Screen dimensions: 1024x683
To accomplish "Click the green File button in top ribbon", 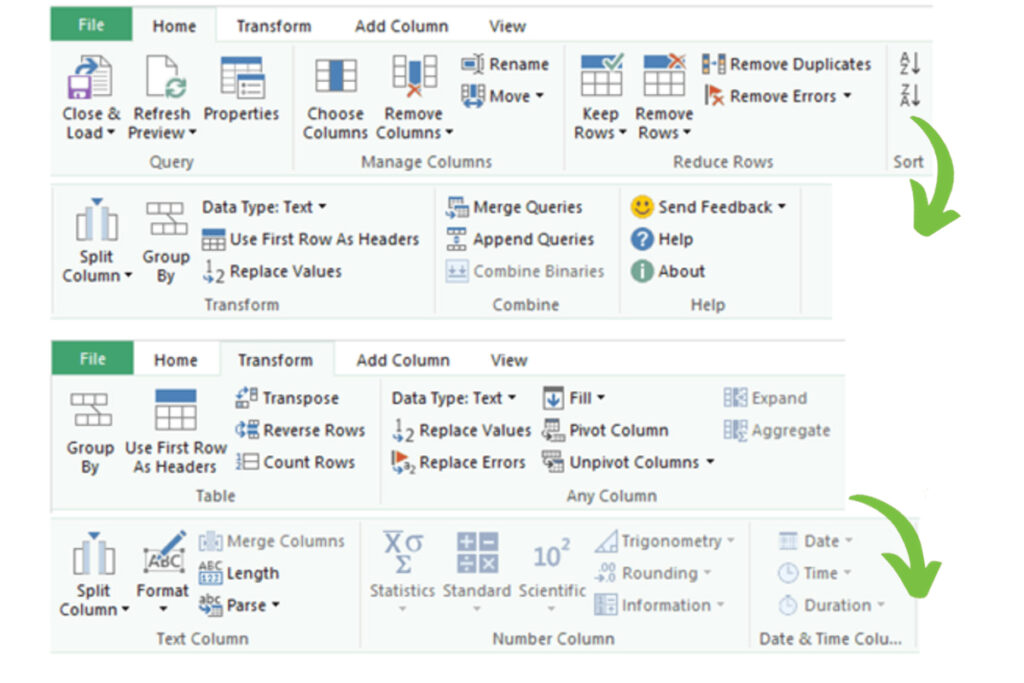I will 91,26.
